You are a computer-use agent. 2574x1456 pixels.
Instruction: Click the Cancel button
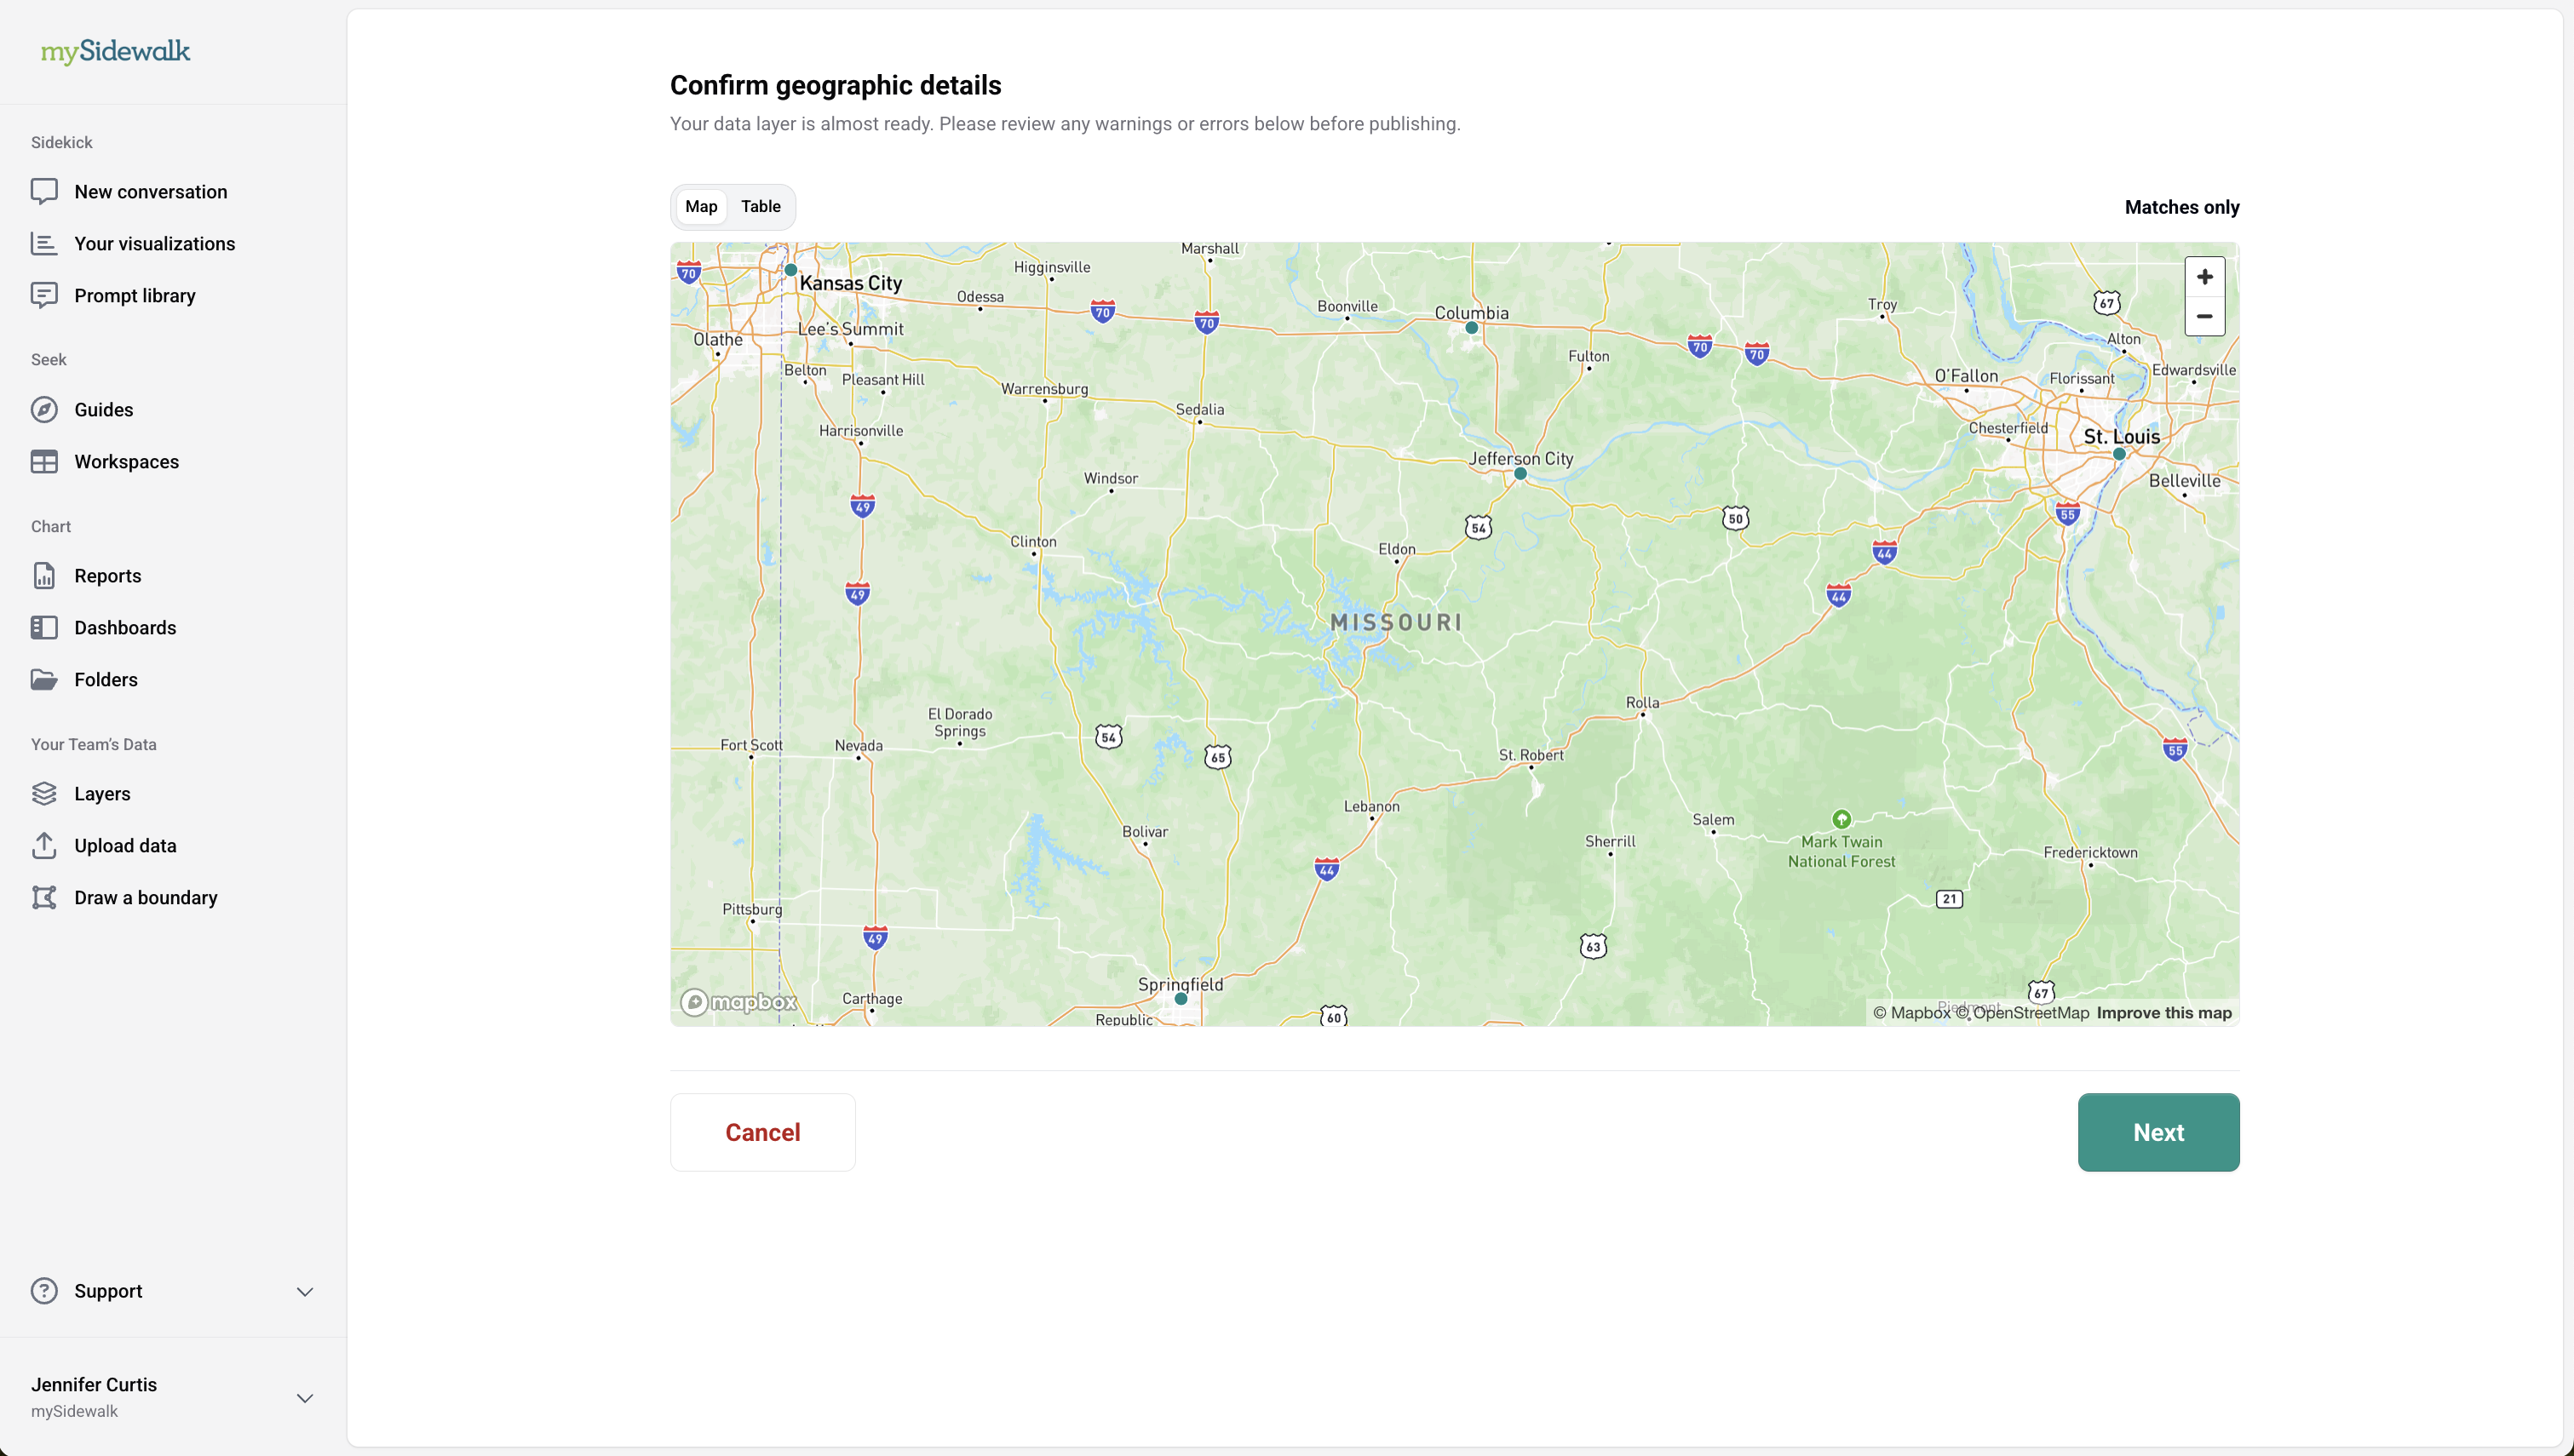(x=762, y=1132)
